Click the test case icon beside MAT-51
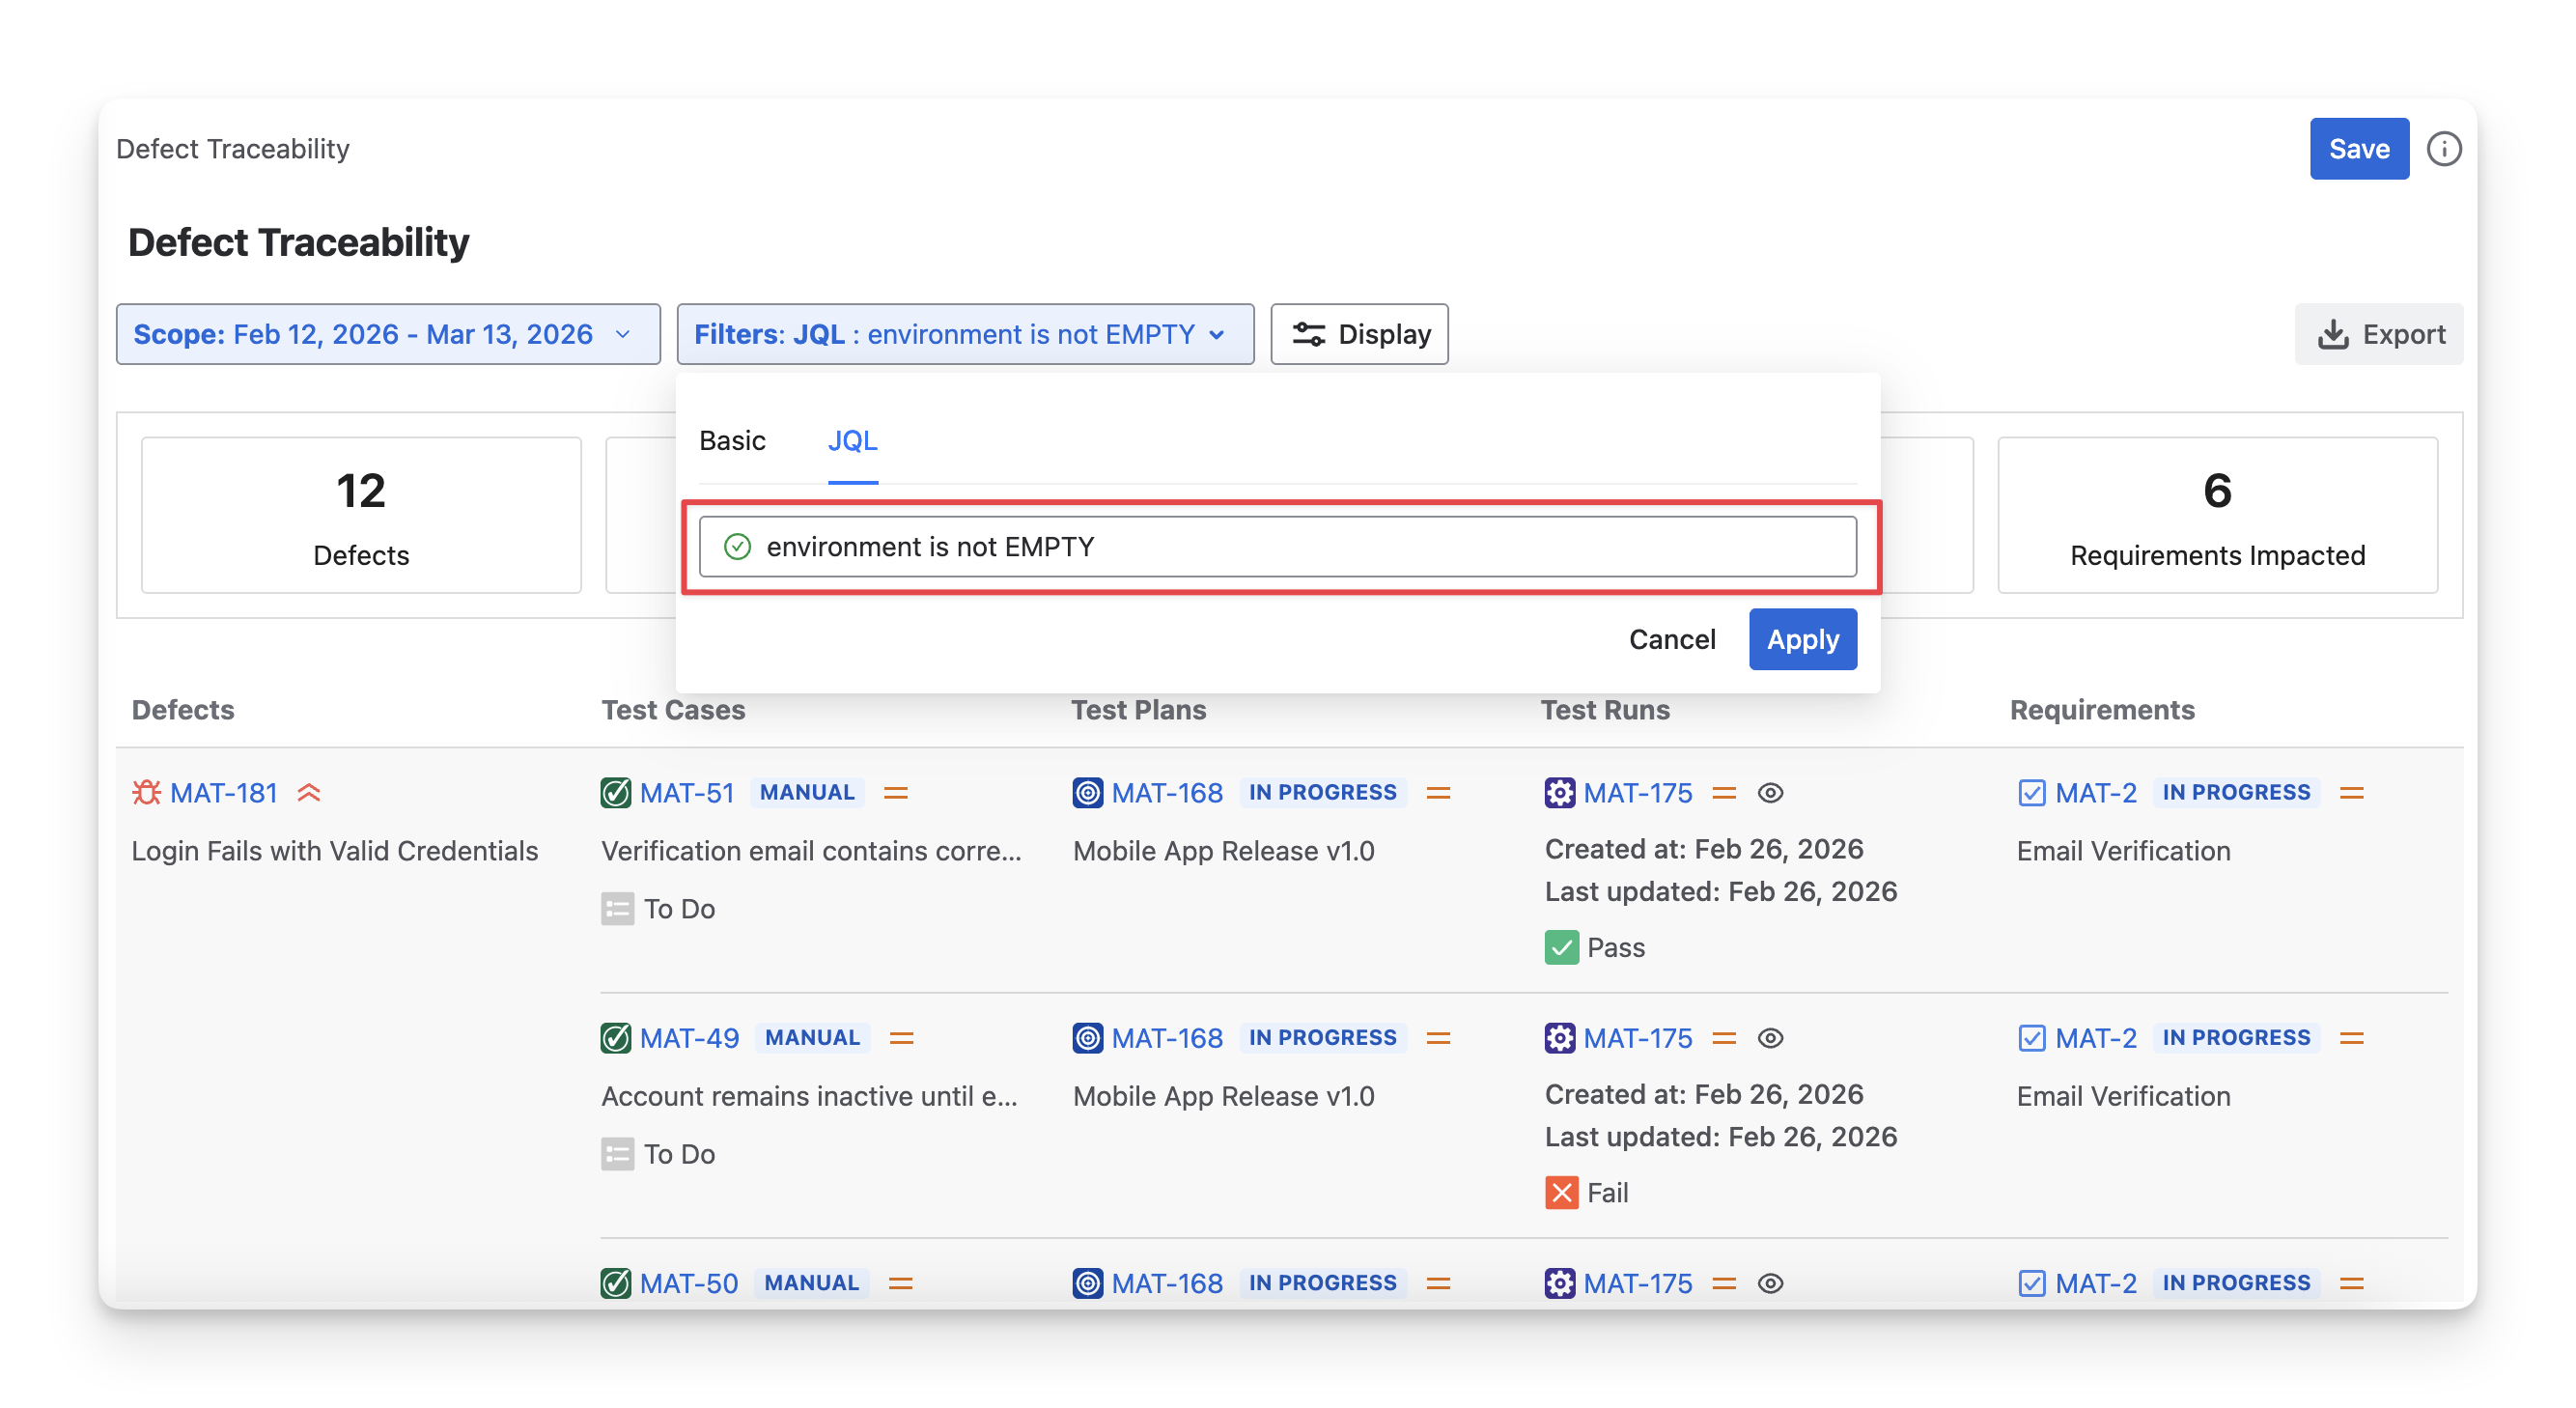Image resolution: width=2576 pixels, height=1408 pixels. 616,793
